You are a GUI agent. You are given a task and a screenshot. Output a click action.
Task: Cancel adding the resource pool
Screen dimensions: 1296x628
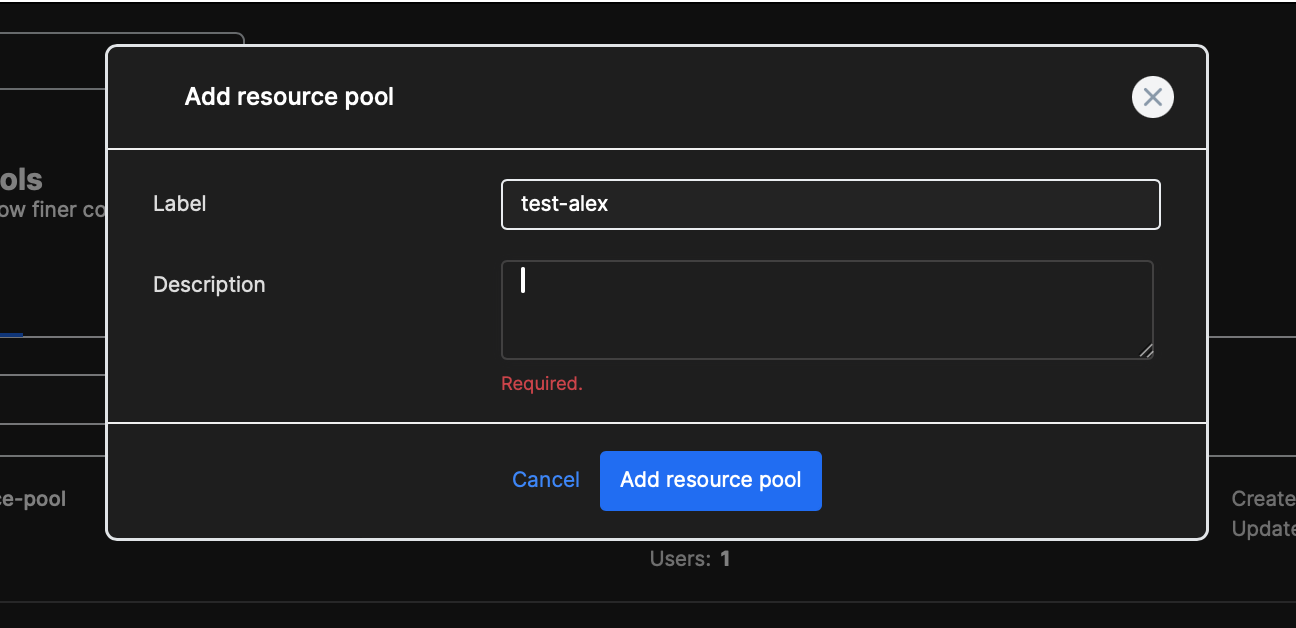pyautogui.click(x=545, y=480)
